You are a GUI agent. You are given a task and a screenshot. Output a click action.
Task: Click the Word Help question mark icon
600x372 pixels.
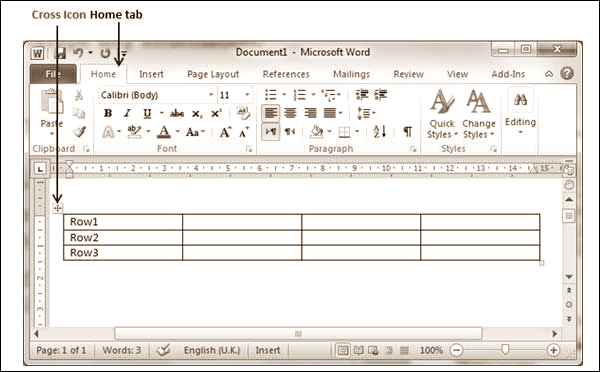(x=567, y=73)
